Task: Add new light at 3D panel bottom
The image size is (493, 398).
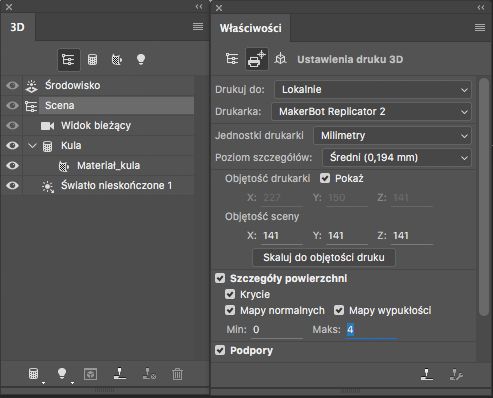Action: [x=62, y=374]
